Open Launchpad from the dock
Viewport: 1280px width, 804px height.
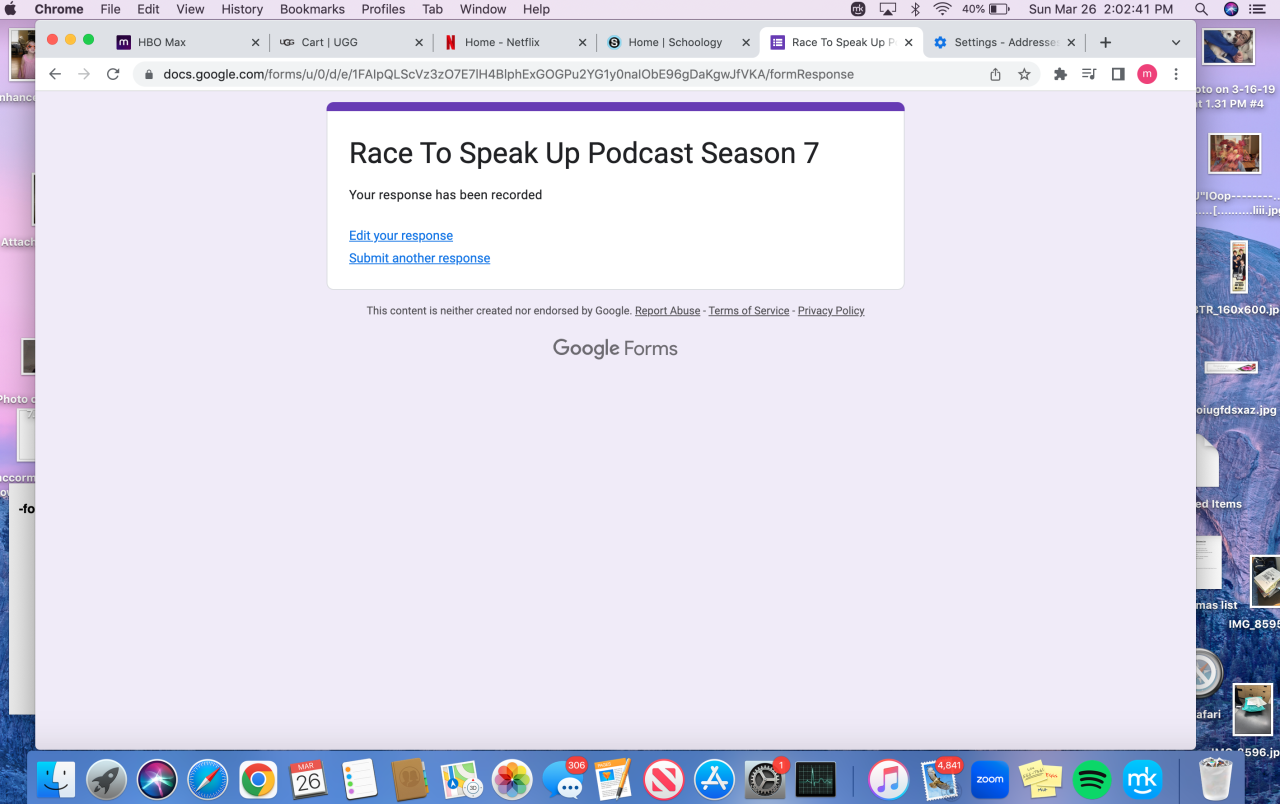pyautogui.click(x=106, y=779)
